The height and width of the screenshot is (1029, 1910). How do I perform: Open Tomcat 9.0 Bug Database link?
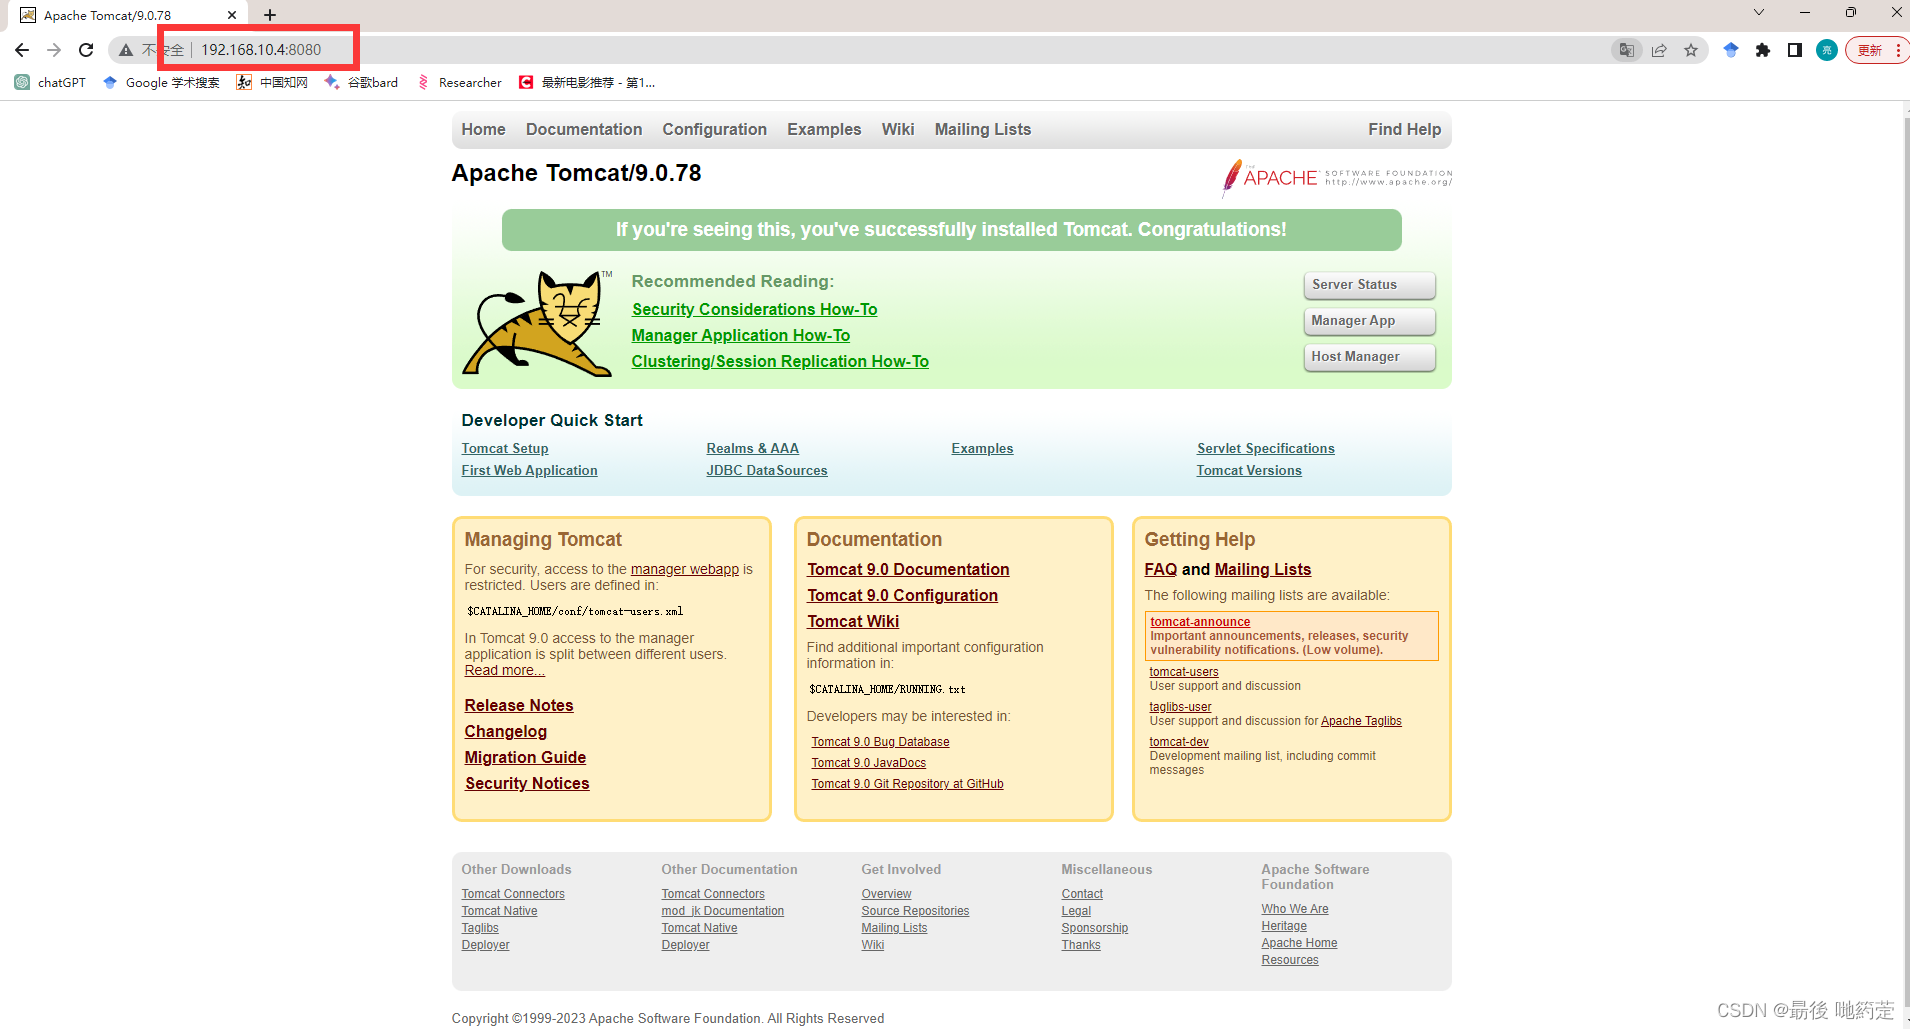pos(880,742)
